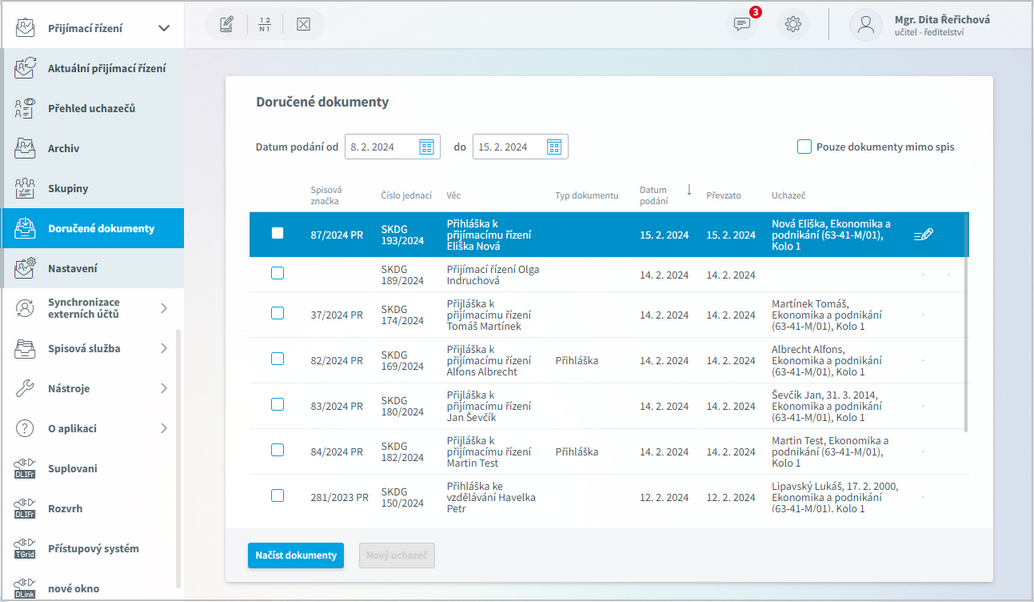Click the Načíst dokumenty button
The image size is (1034, 602).
point(296,555)
